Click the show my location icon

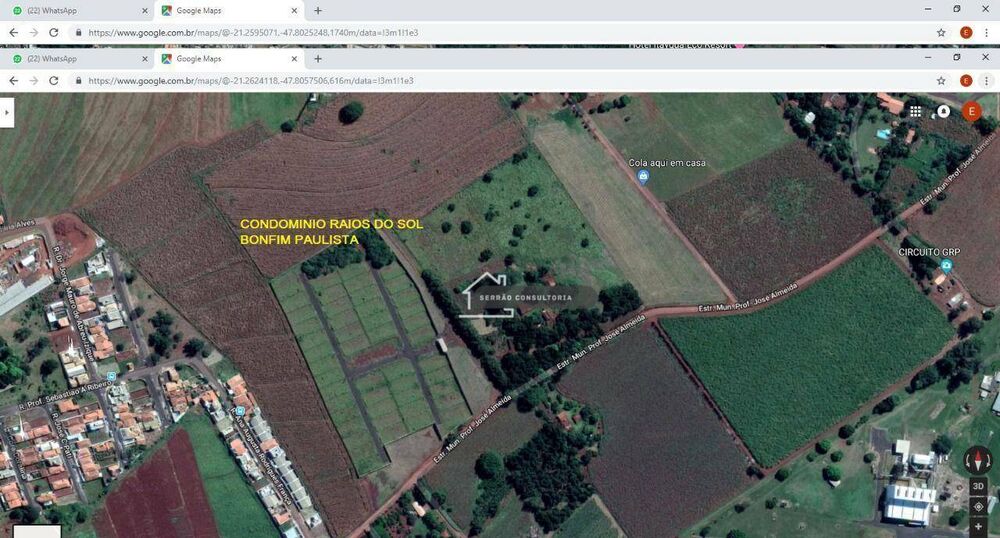(x=978, y=507)
